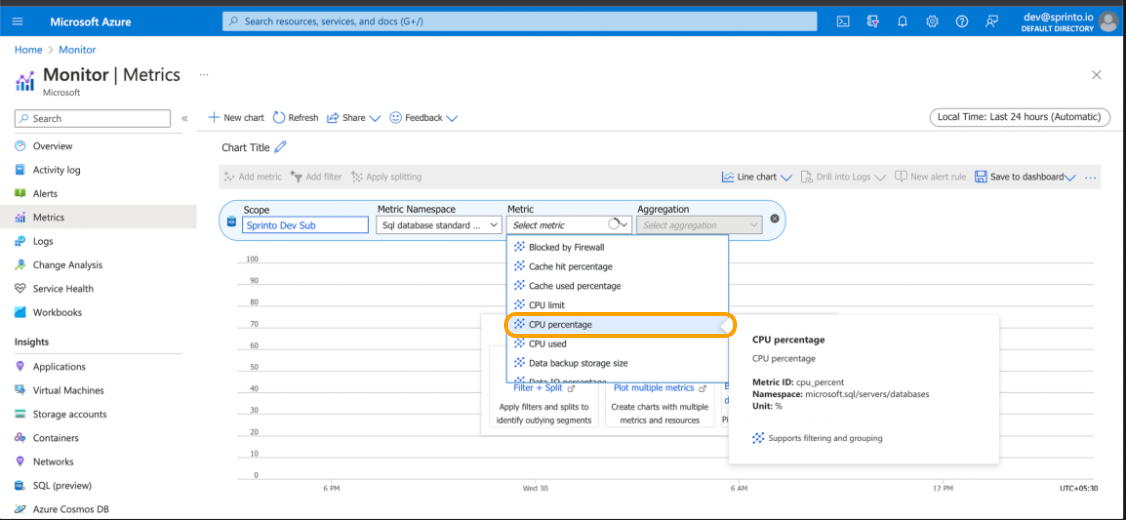Image resolution: width=1126 pixels, height=520 pixels.
Task: Open the Azure portal hamburger menu
Action: [18, 22]
